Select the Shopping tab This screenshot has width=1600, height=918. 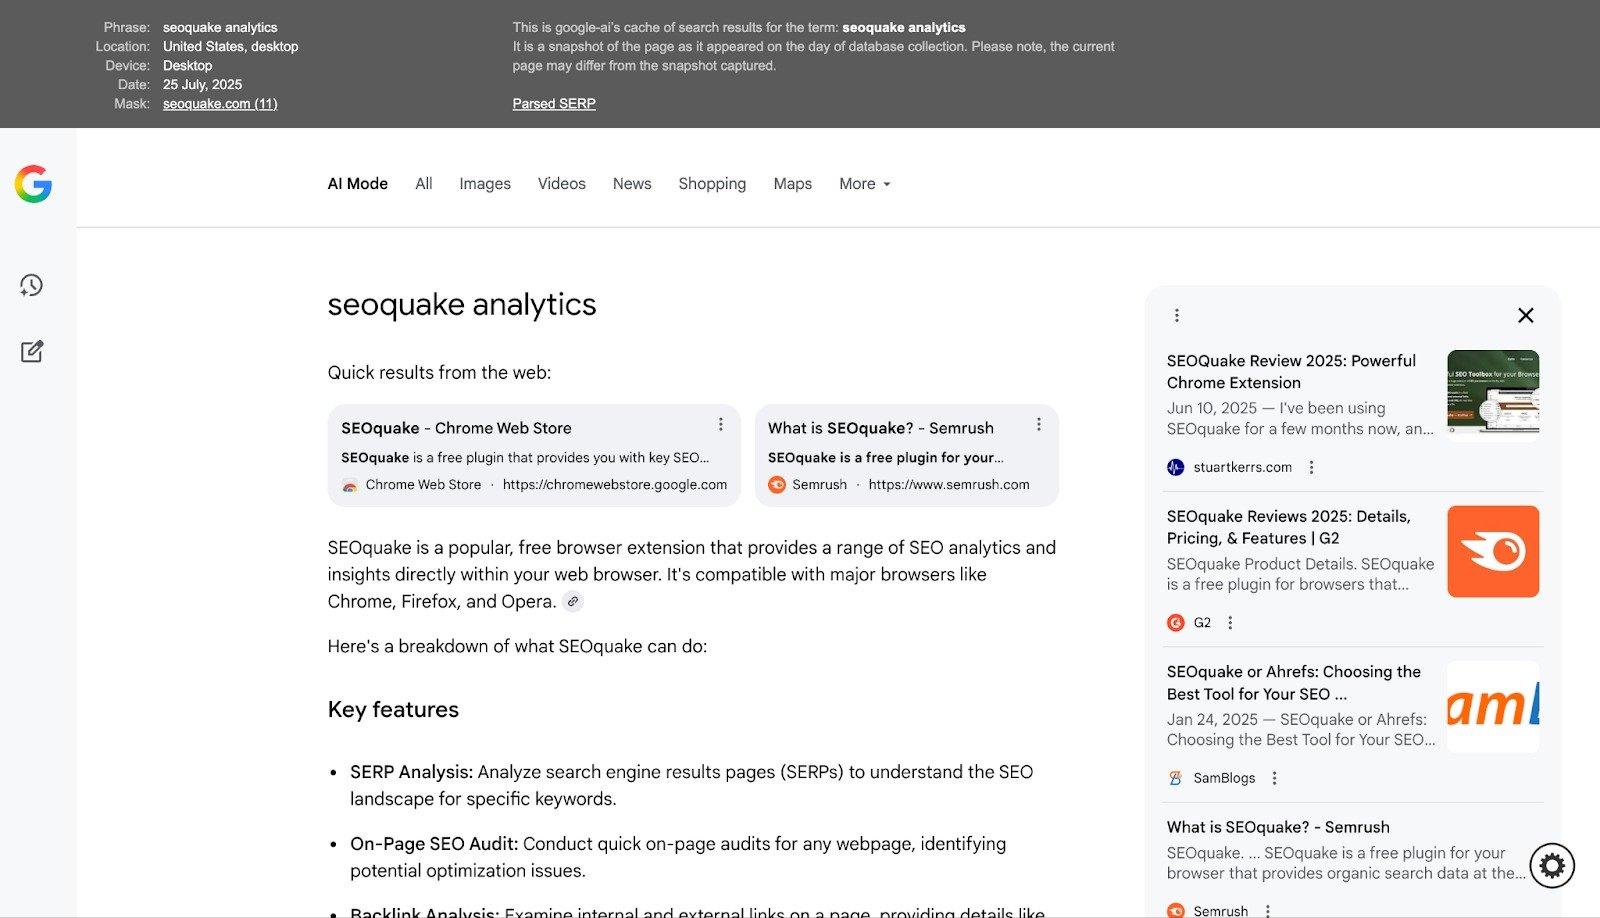(x=712, y=184)
